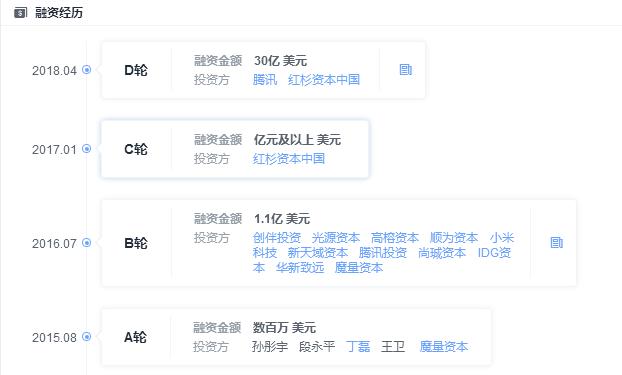Open the 光源资本 investor link

(336, 238)
